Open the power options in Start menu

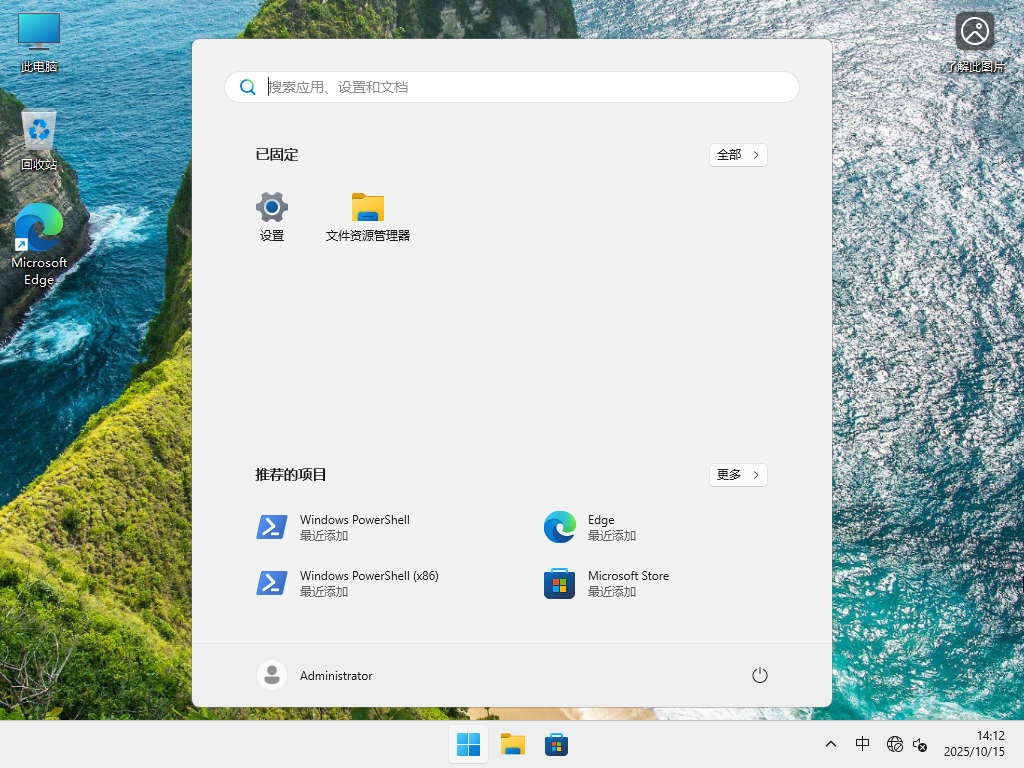point(759,675)
